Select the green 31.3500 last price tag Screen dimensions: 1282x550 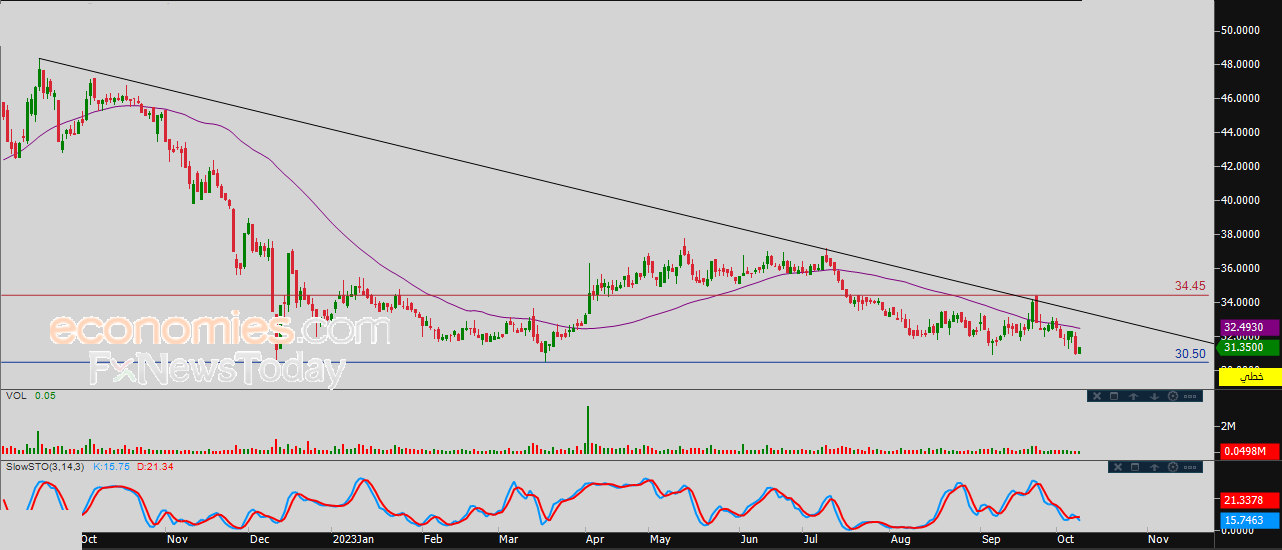(1249, 347)
